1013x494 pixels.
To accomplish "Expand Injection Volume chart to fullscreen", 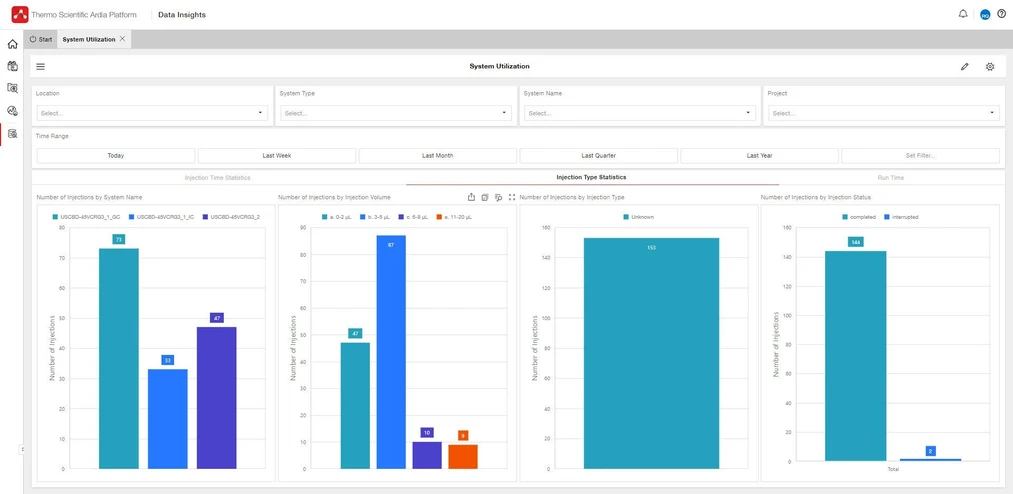I will 512,197.
